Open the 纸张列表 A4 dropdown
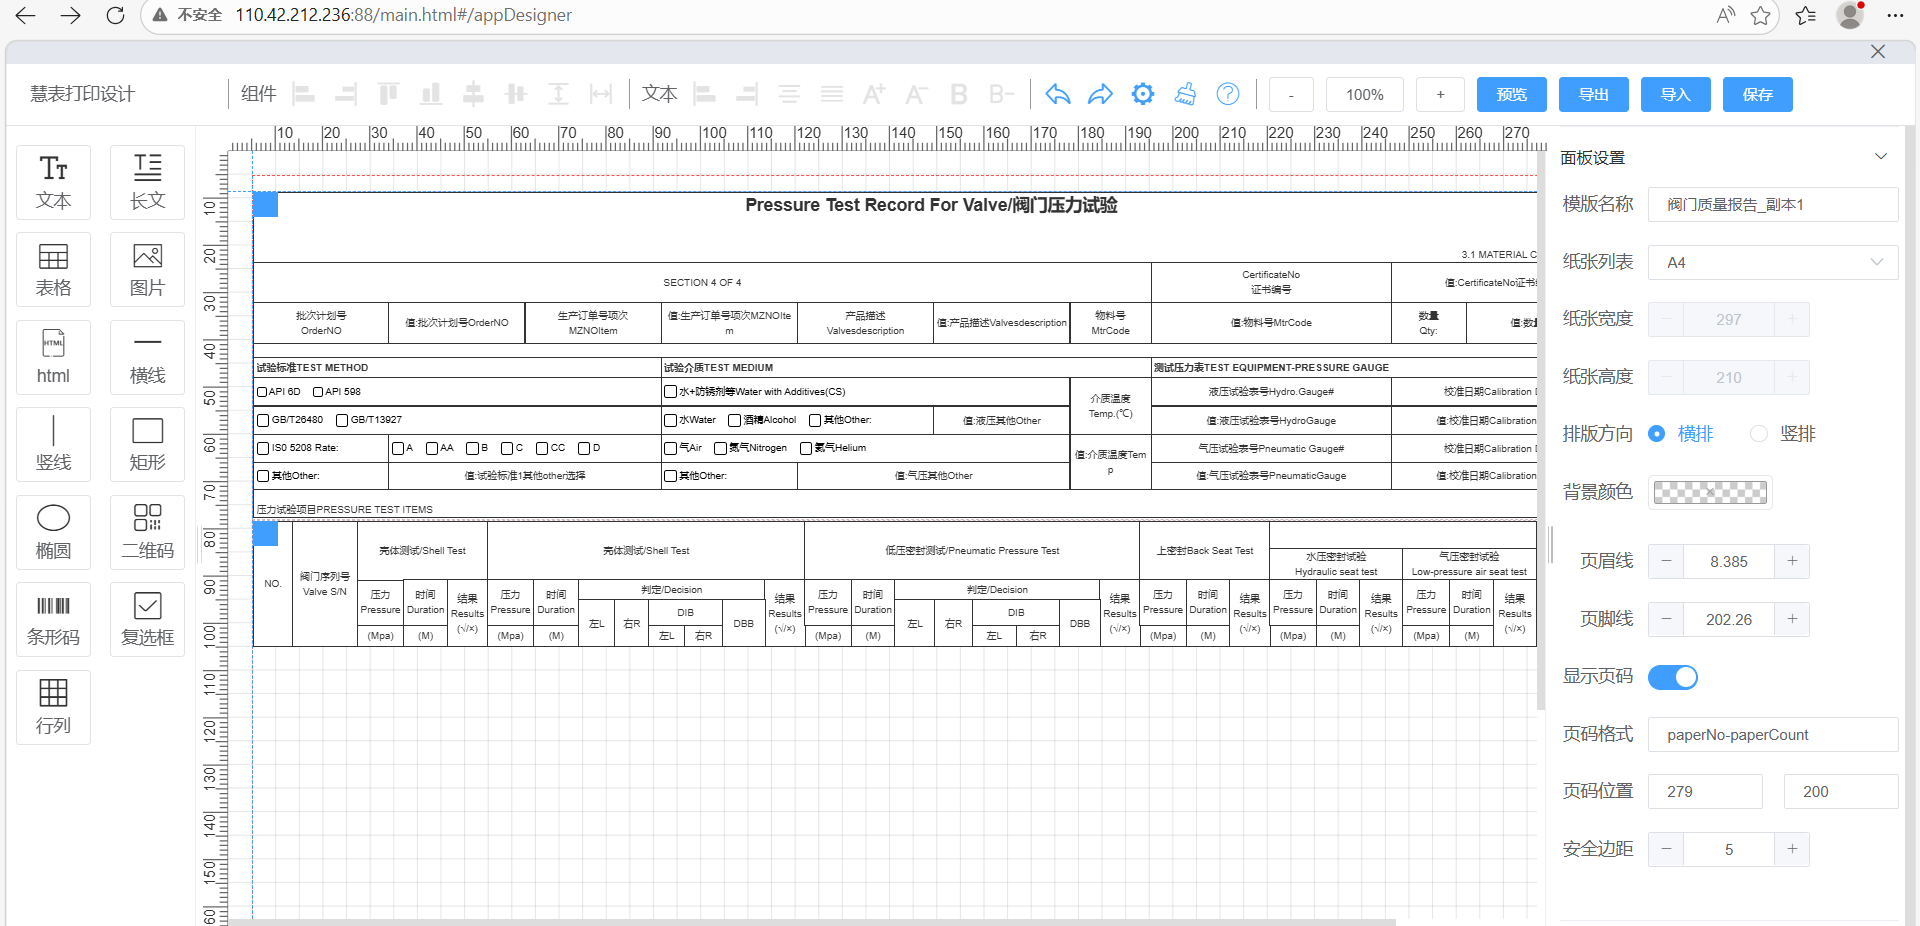The height and width of the screenshot is (926, 1920). [1772, 262]
